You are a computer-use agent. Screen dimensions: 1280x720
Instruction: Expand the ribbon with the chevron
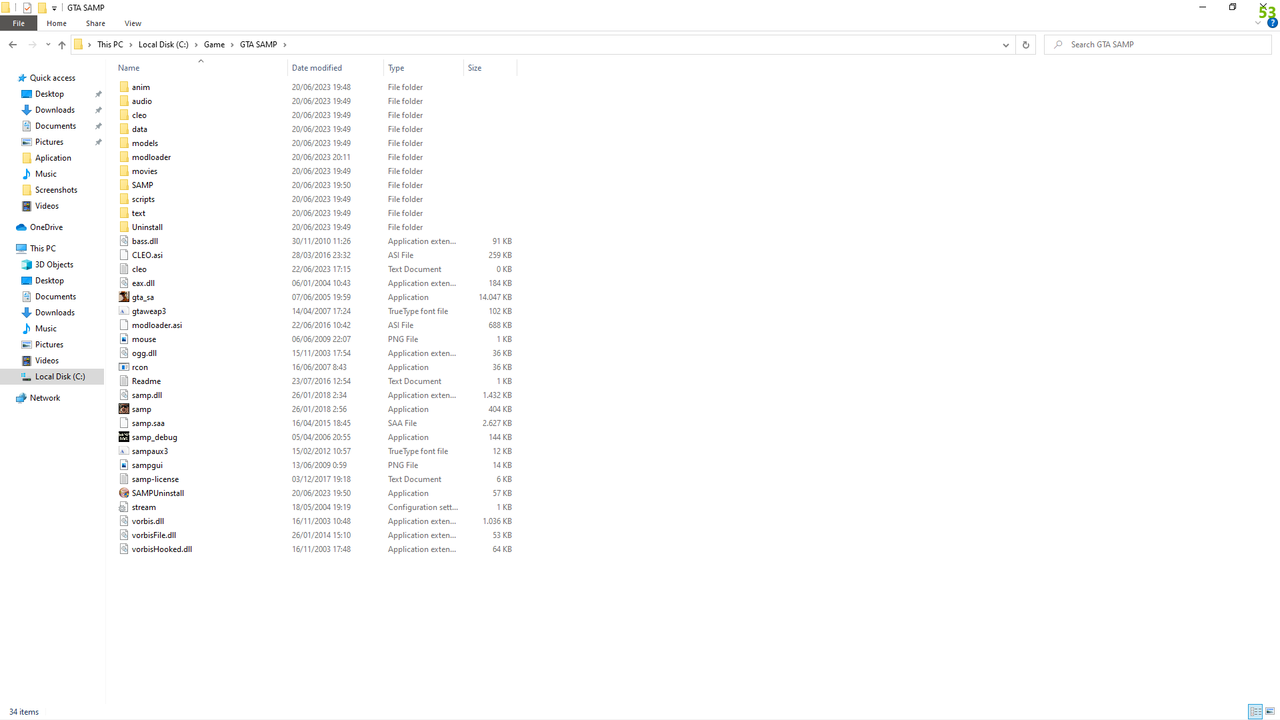pos(1259,23)
